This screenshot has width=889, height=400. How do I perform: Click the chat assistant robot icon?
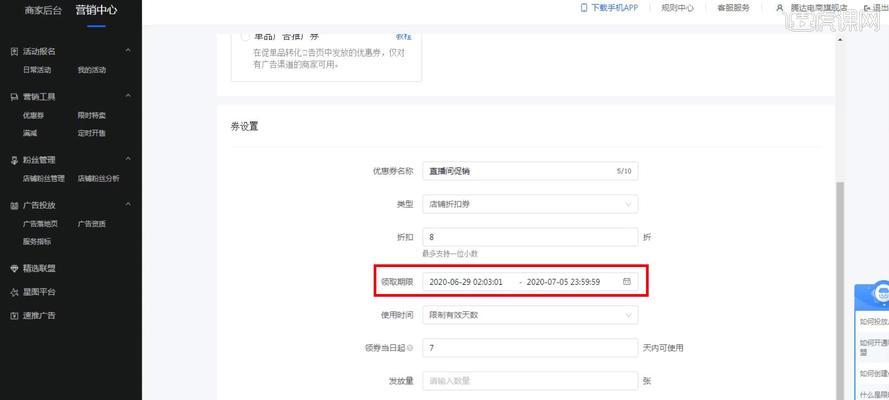click(882, 292)
